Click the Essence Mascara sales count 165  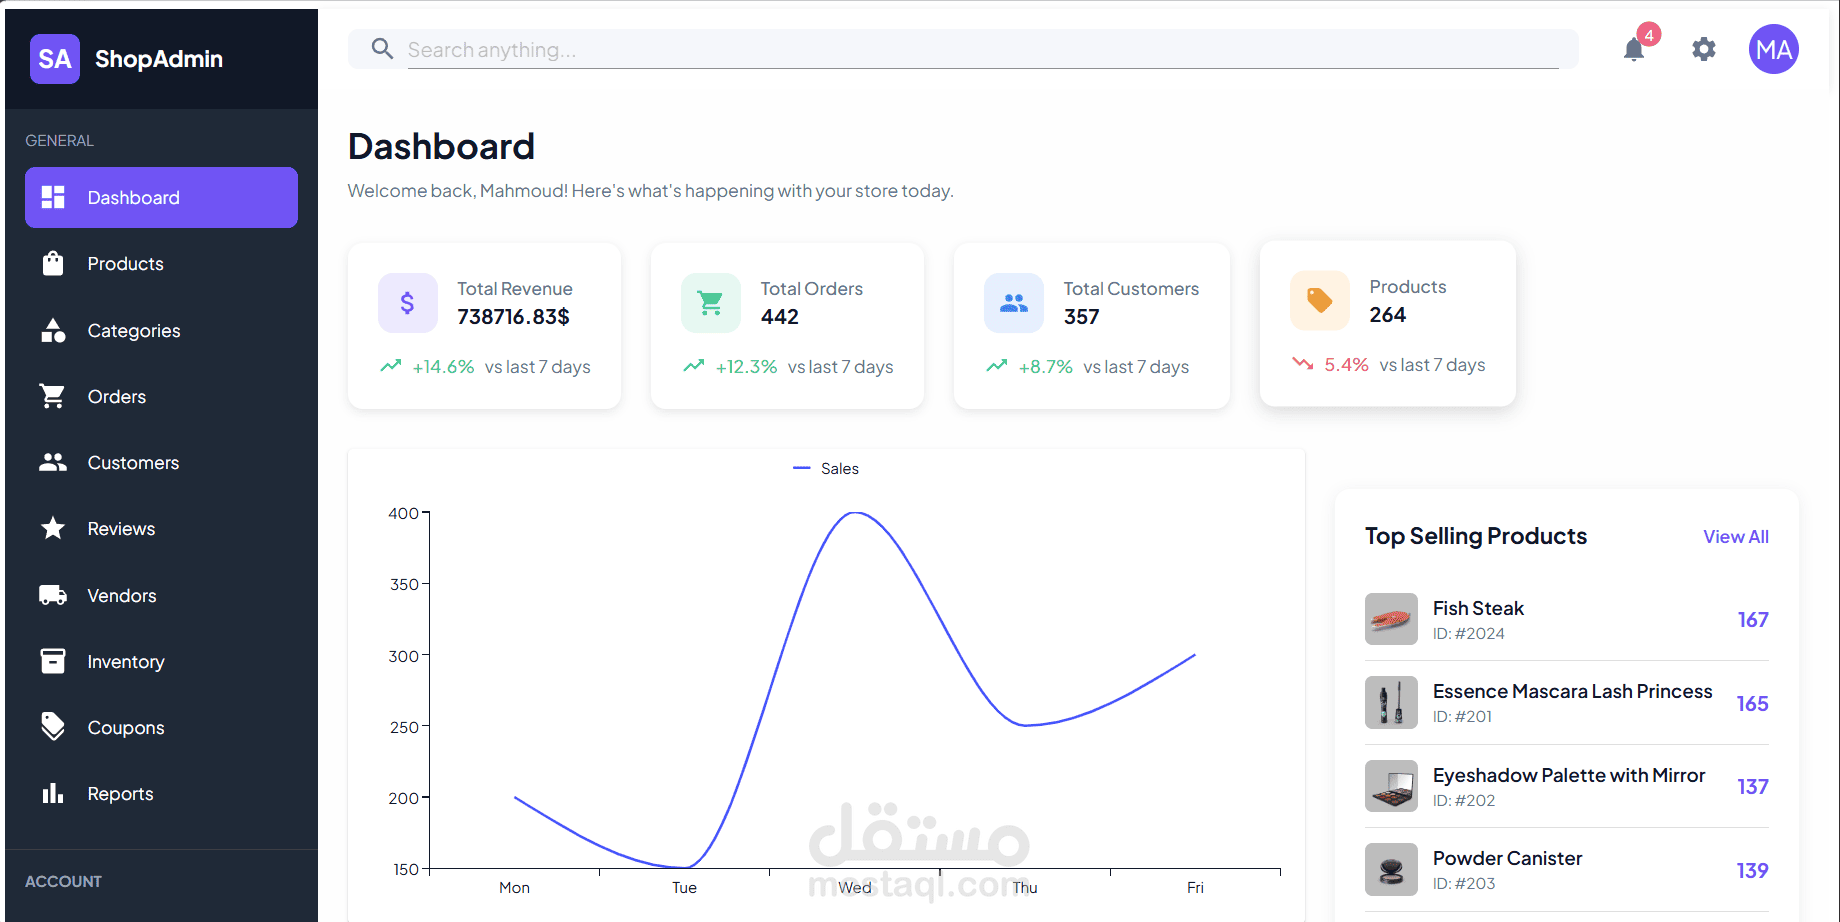[x=1752, y=703]
